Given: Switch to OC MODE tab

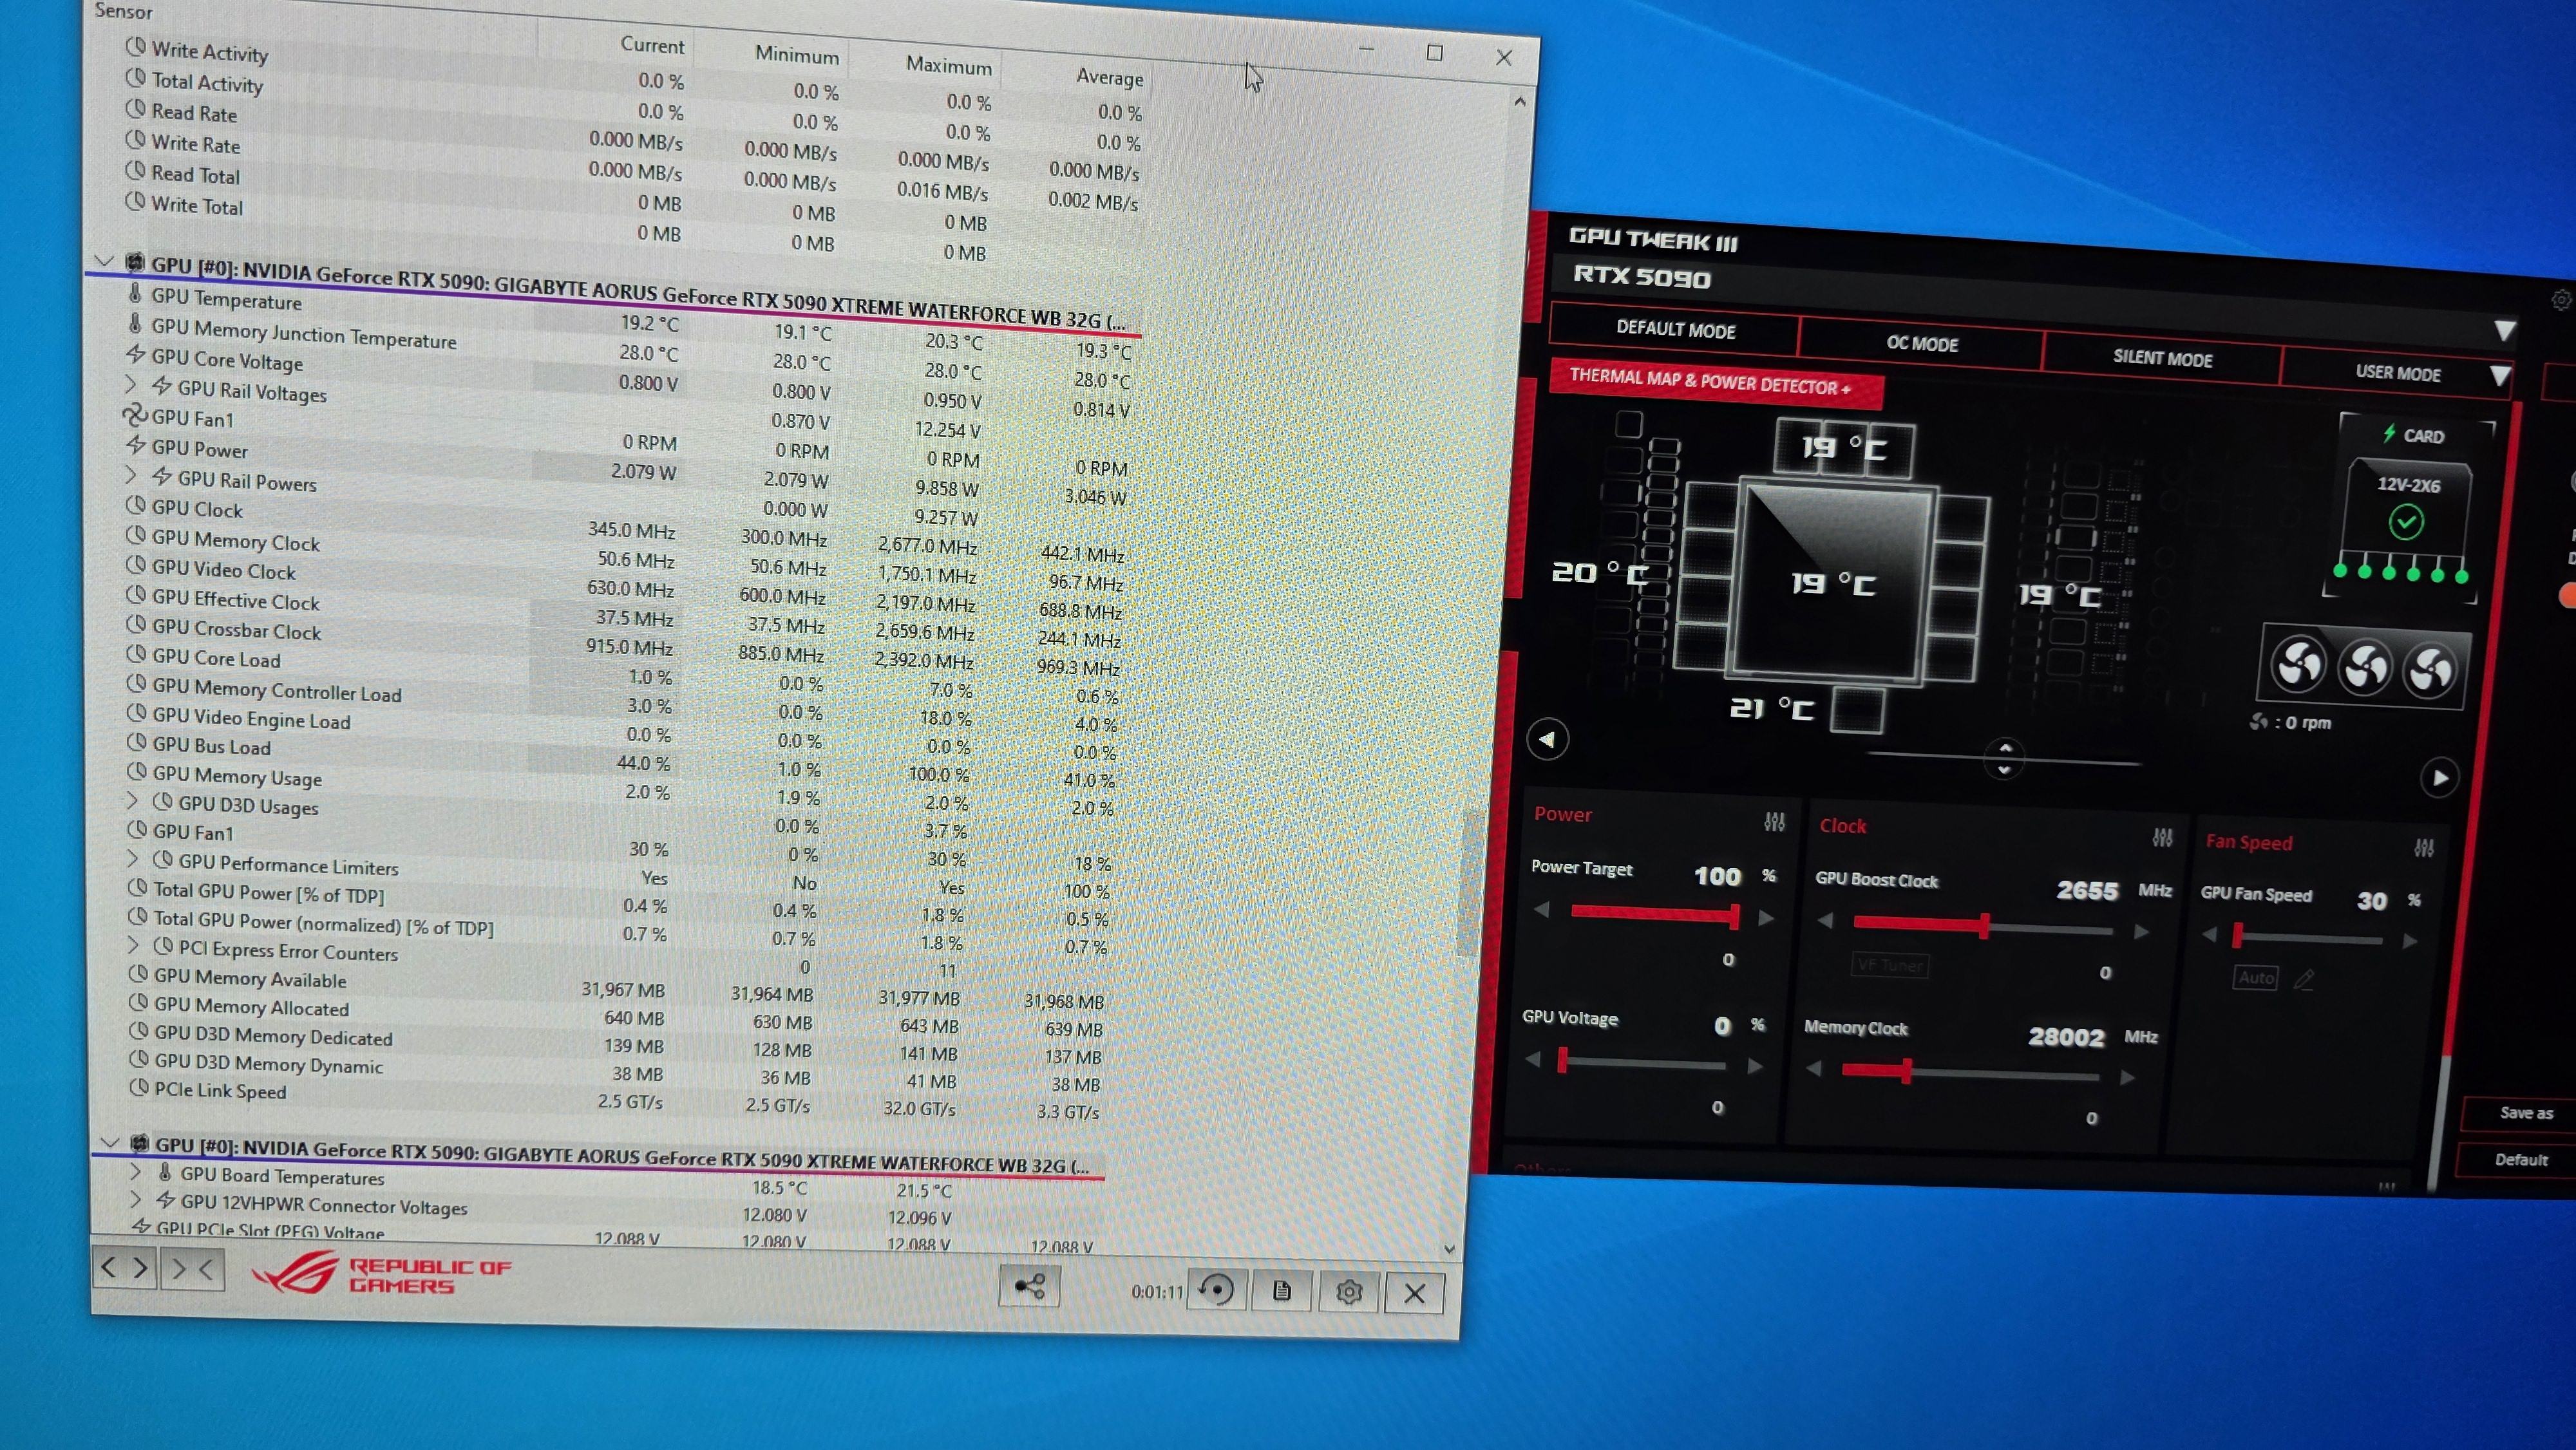Looking at the screenshot, I should (1921, 344).
